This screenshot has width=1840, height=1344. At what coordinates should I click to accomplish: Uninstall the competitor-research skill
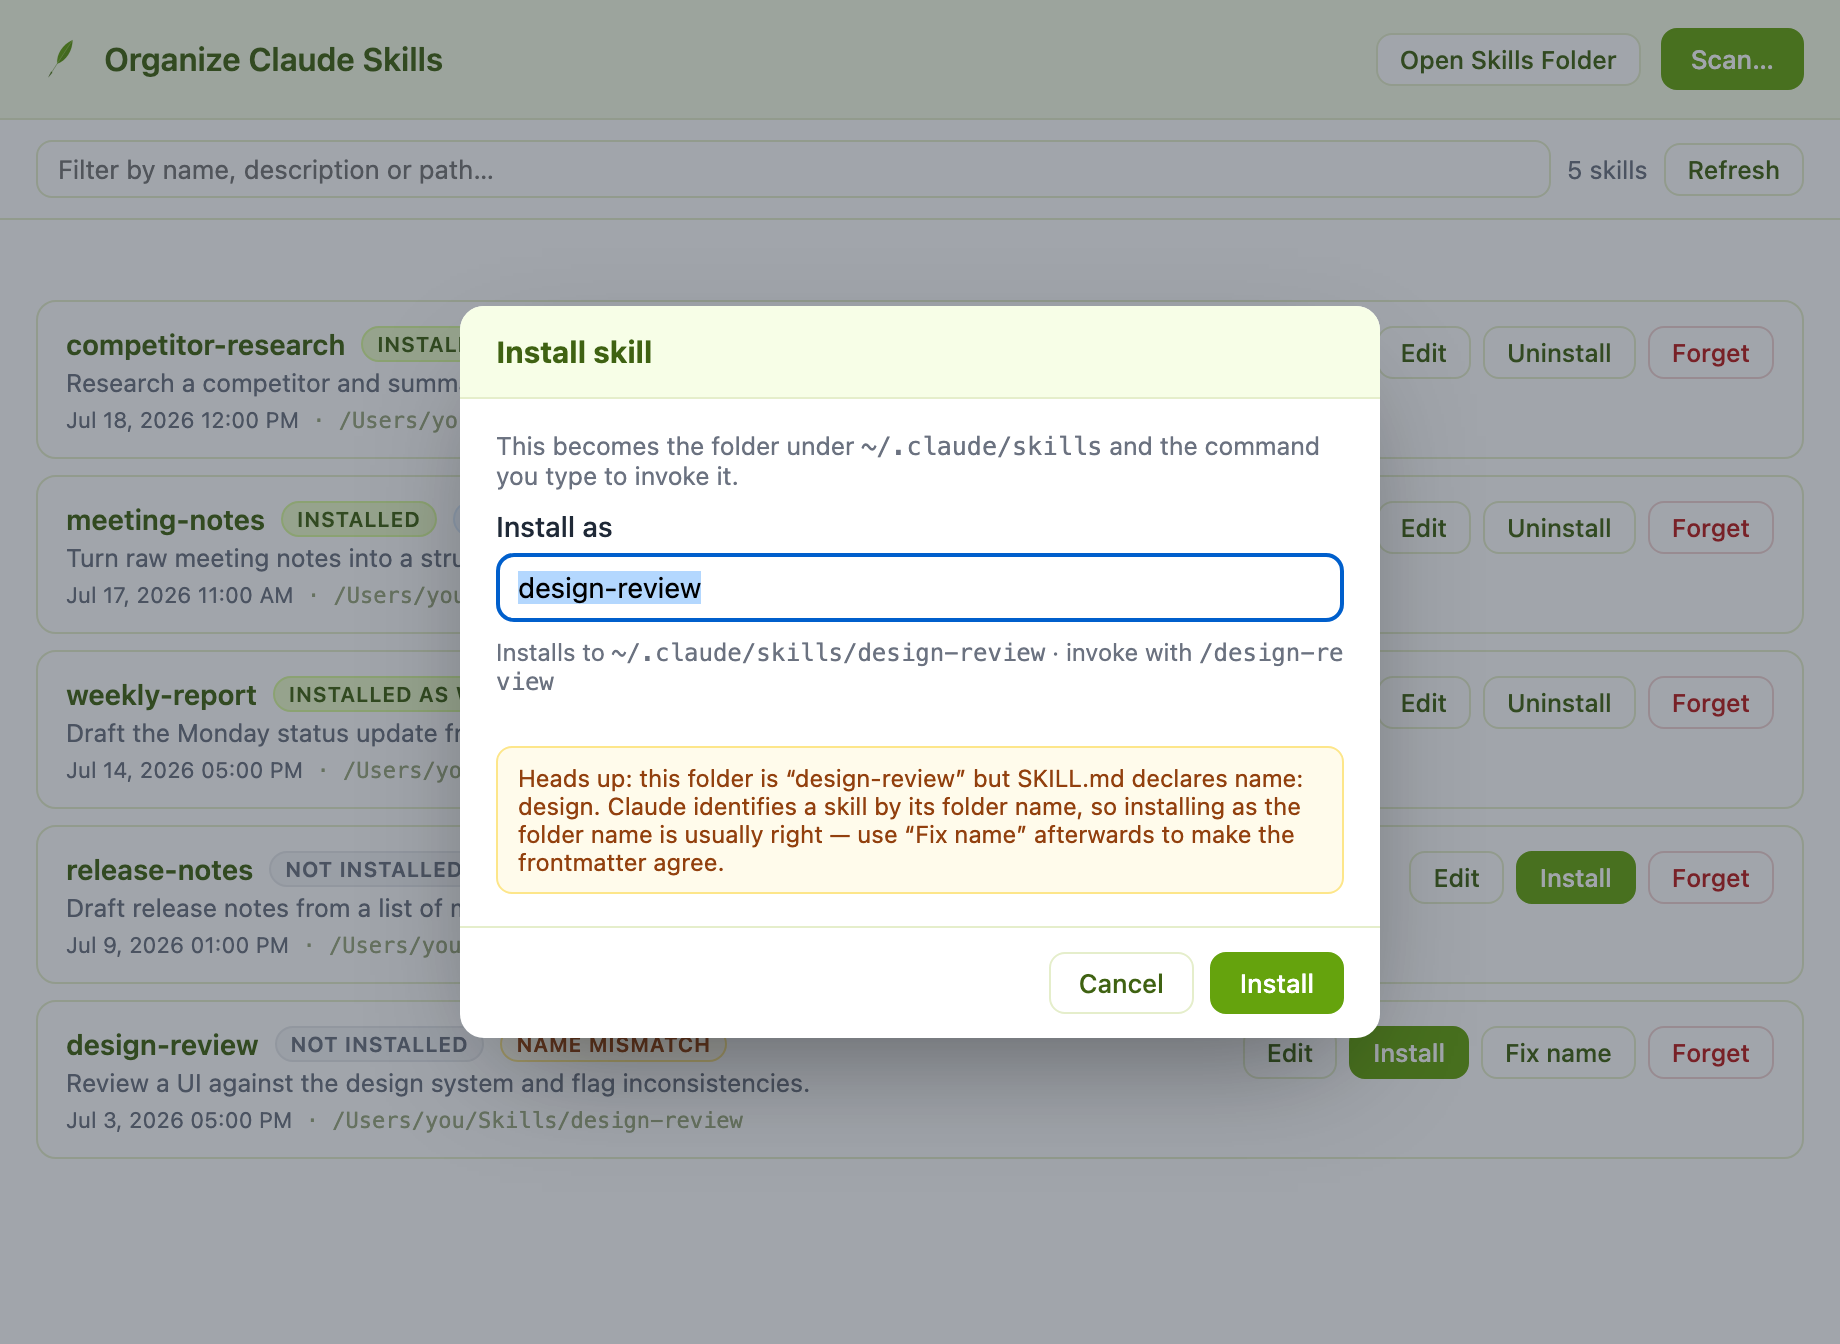click(1559, 353)
